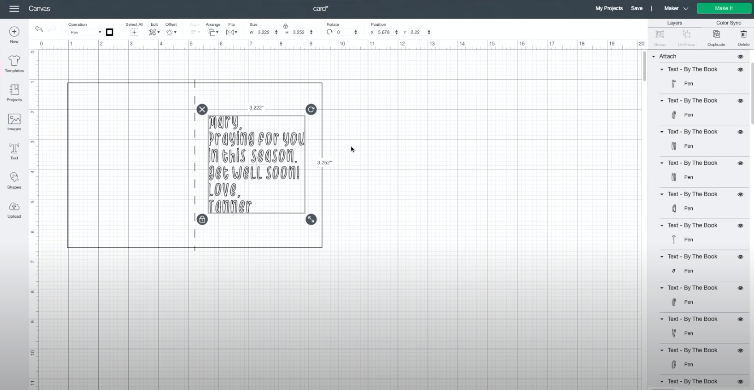Image resolution: width=754 pixels, height=390 pixels.
Task: Click the canvas vertical scrollbar
Action: click(644, 65)
